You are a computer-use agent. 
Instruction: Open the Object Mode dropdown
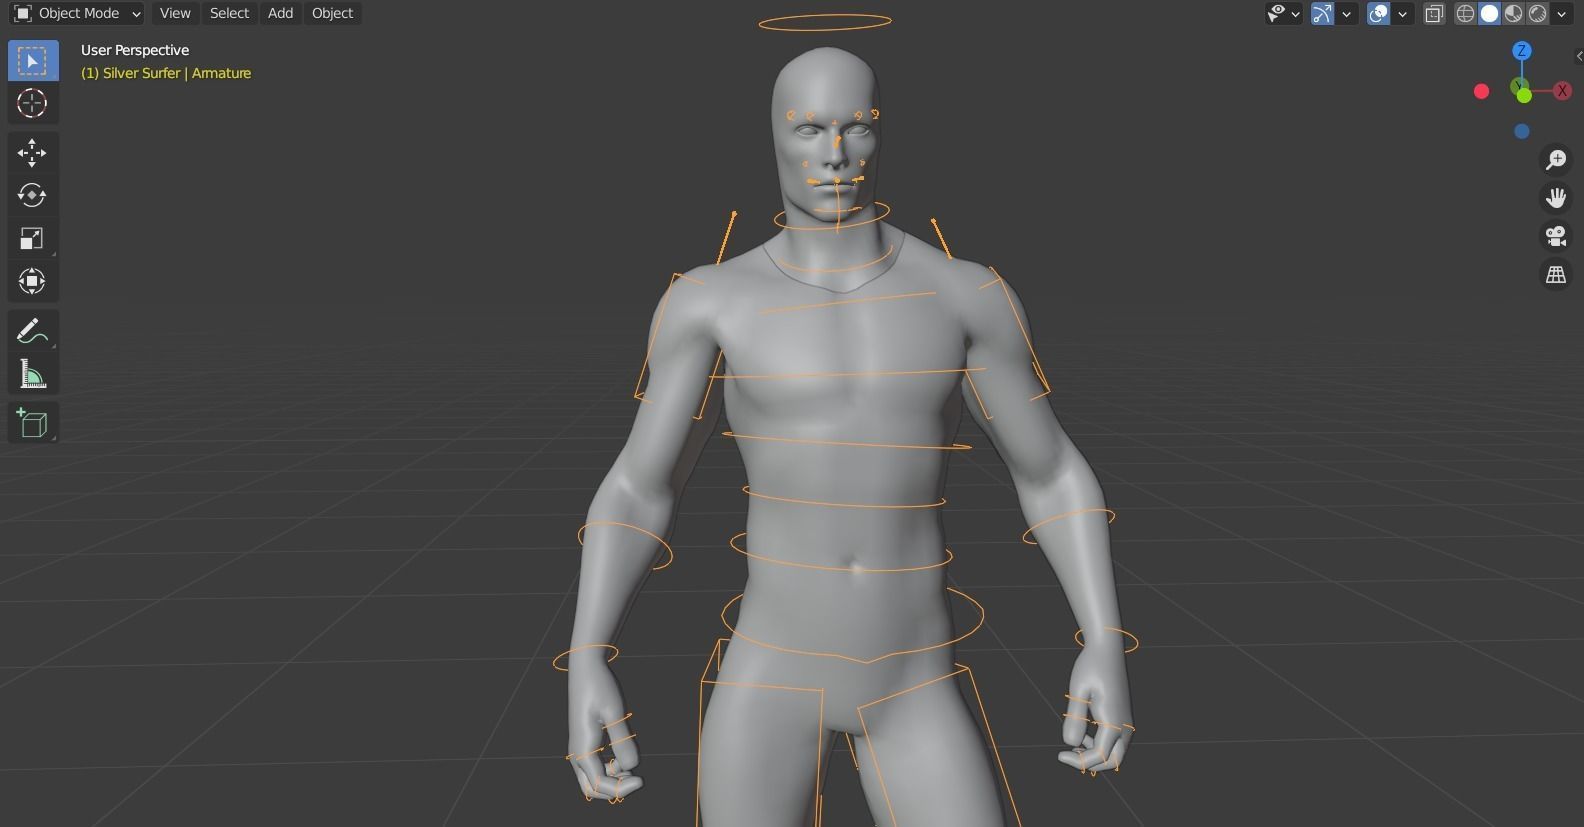tap(77, 13)
